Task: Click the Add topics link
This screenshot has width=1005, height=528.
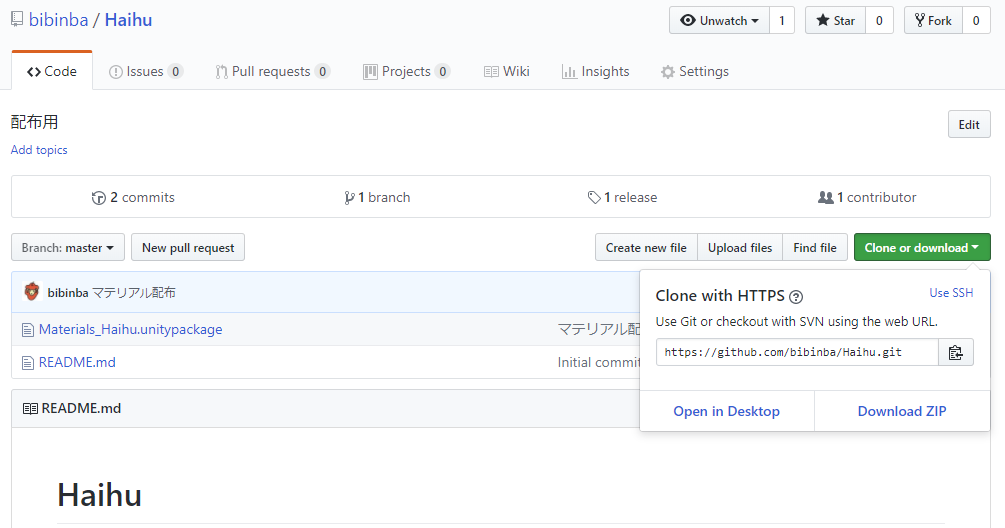Action: pos(39,149)
